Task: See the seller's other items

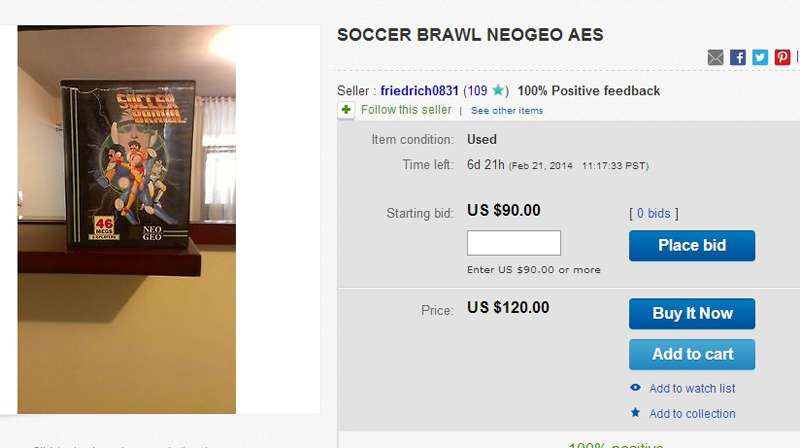Action: 507,111
